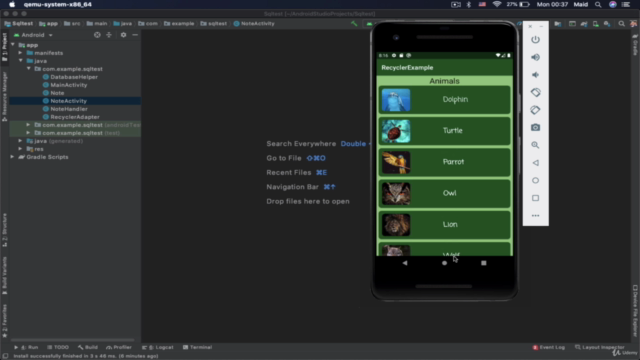Rotate emulator right
640x360 pixels.
pyautogui.click(x=535, y=110)
